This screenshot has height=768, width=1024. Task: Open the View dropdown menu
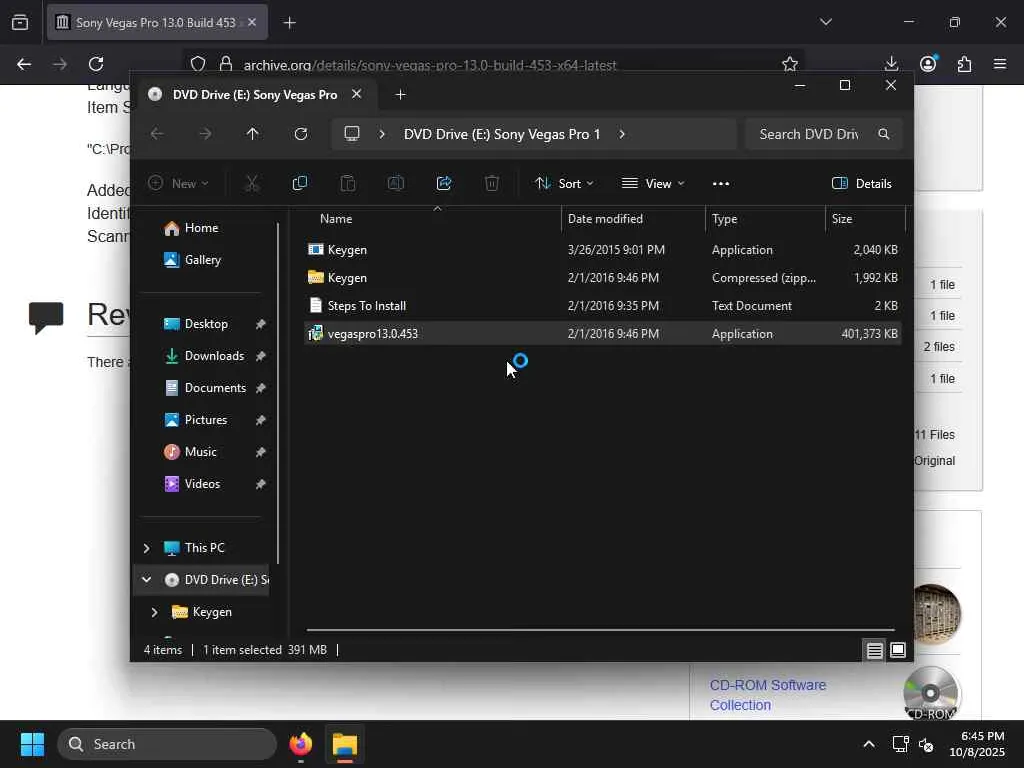click(653, 184)
